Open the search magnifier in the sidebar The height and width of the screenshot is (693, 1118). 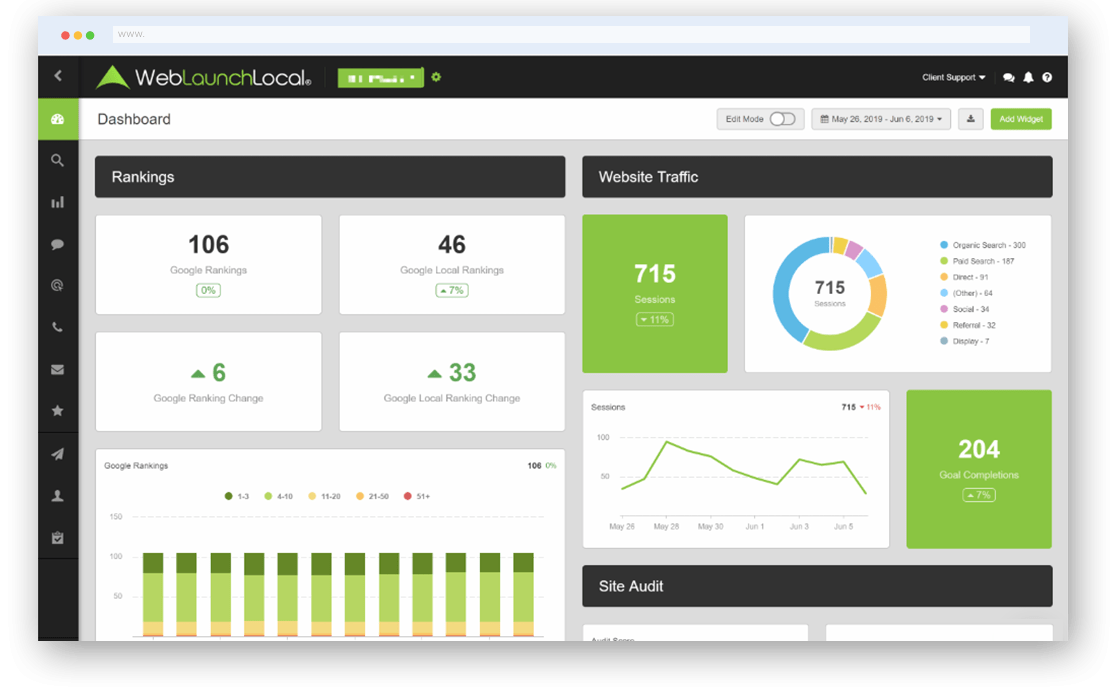pos(58,160)
